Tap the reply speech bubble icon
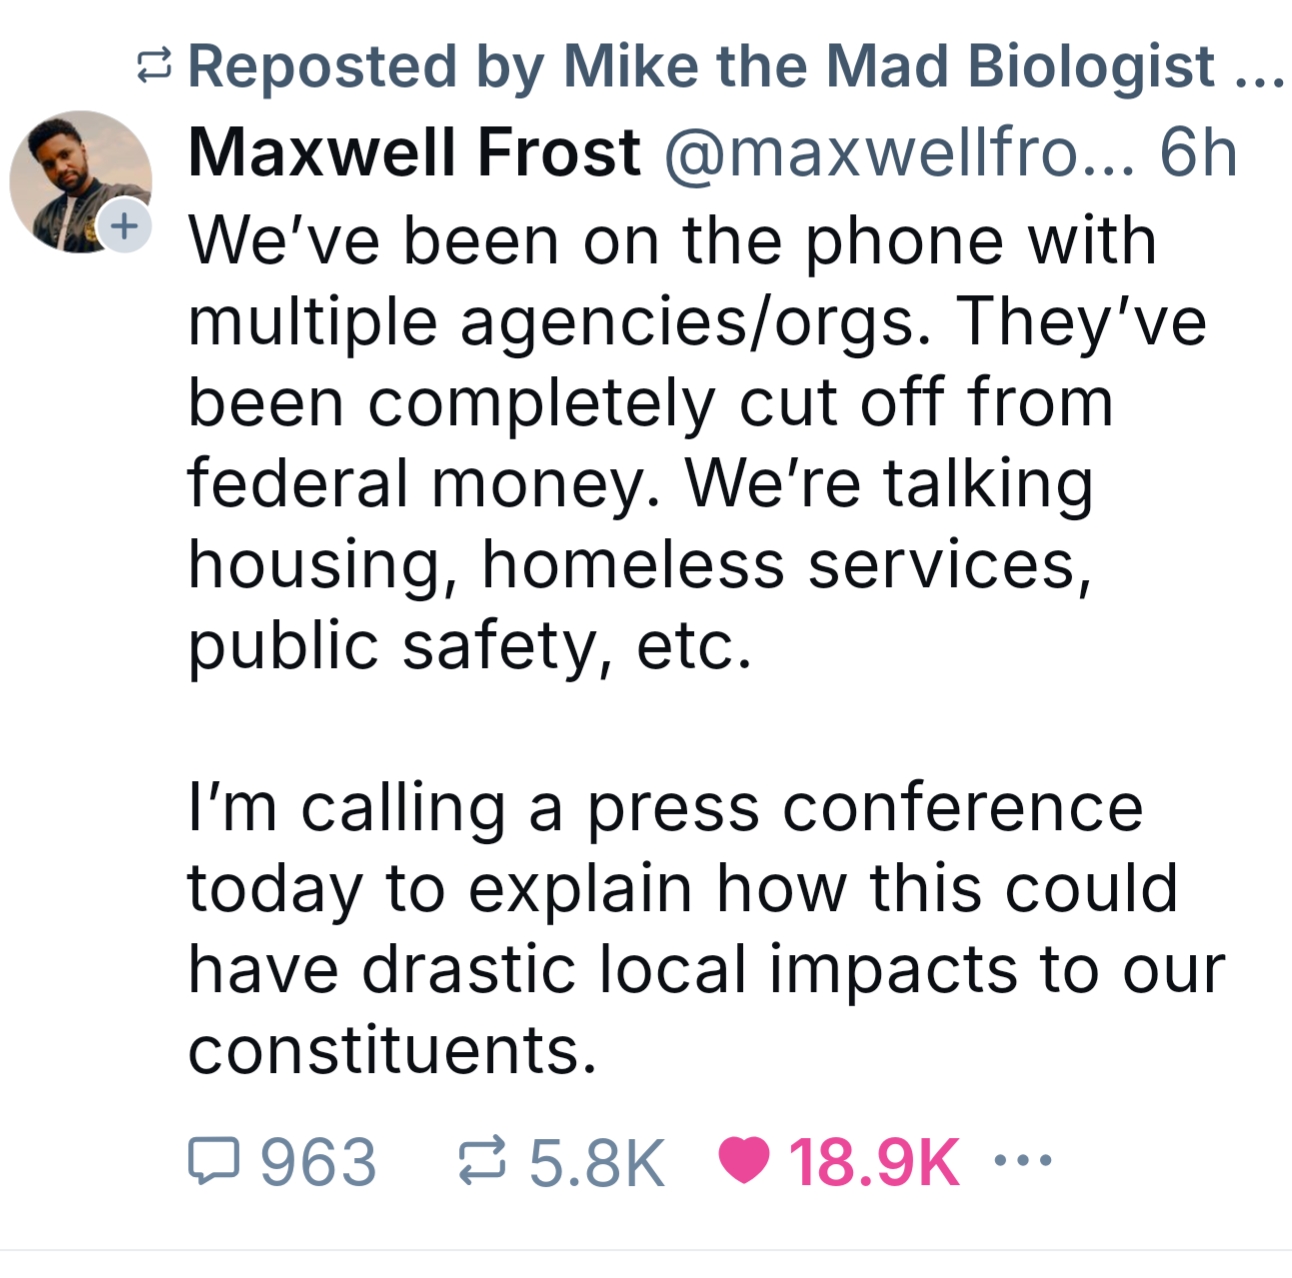This screenshot has width=1292, height=1278. click(x=214, y=1161)
